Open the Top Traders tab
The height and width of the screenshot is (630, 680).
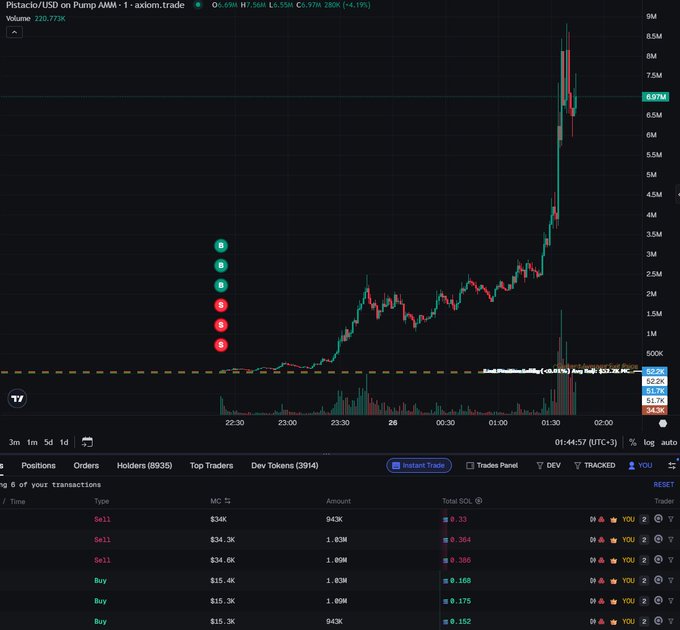[x=211, y=465]
